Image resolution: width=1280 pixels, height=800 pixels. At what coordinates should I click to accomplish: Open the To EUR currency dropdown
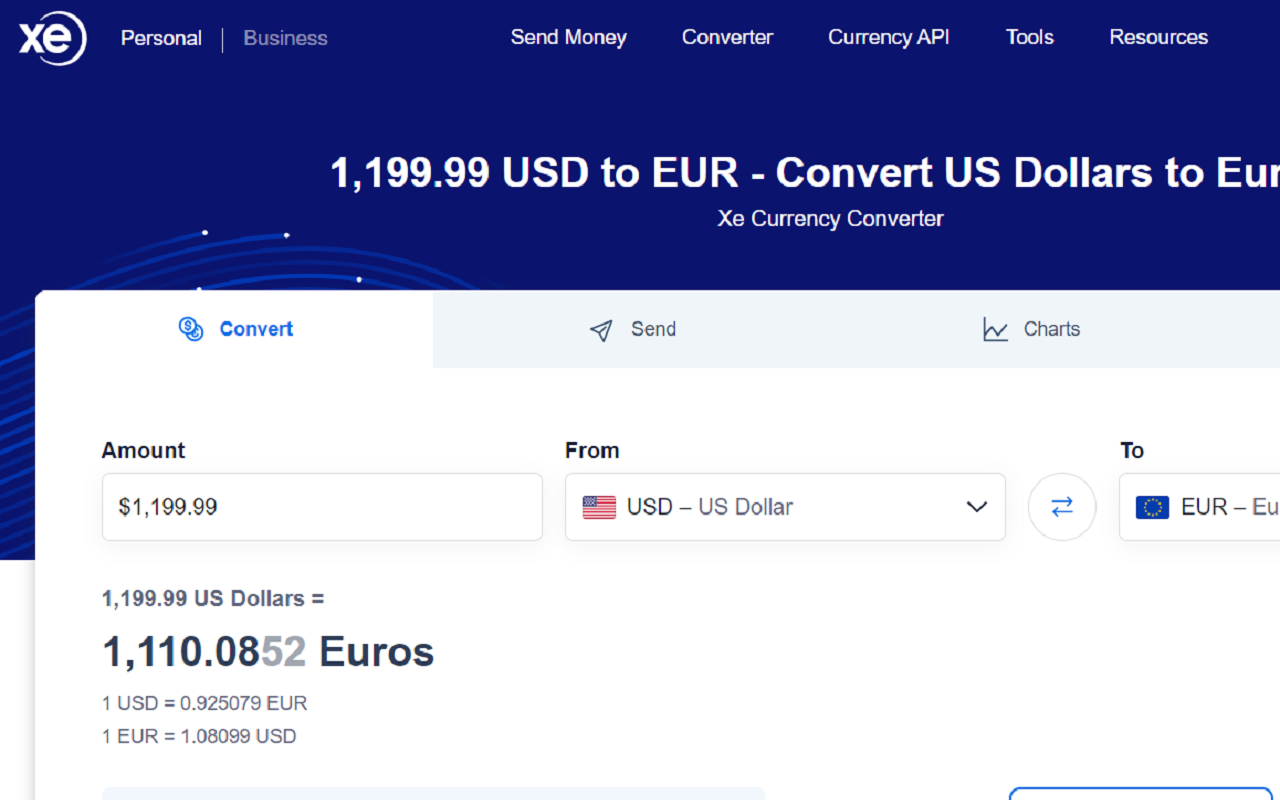coord(1199,507)
